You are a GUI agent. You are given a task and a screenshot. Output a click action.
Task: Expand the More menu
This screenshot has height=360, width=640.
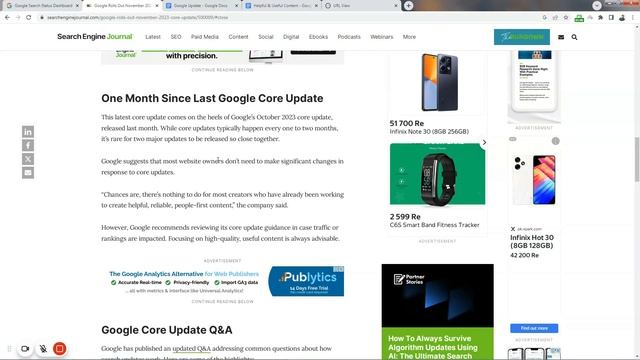coord(409,37)
